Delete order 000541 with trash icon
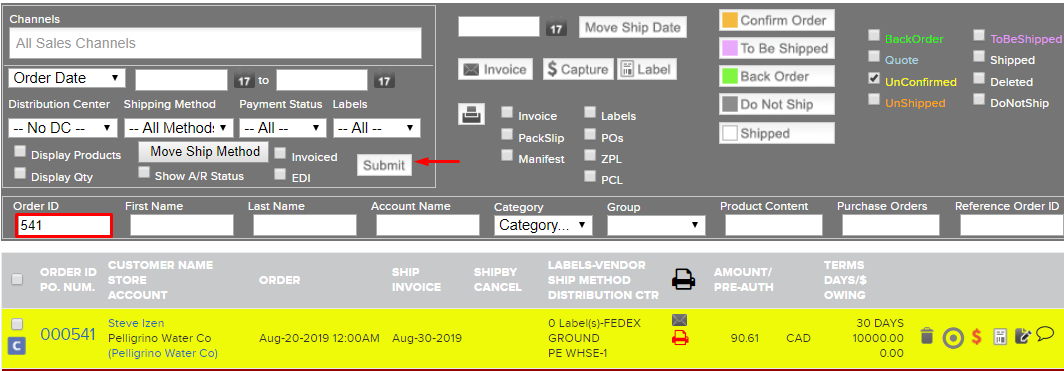The height and width of the screenshot is (371, 1064). (927, 336)
